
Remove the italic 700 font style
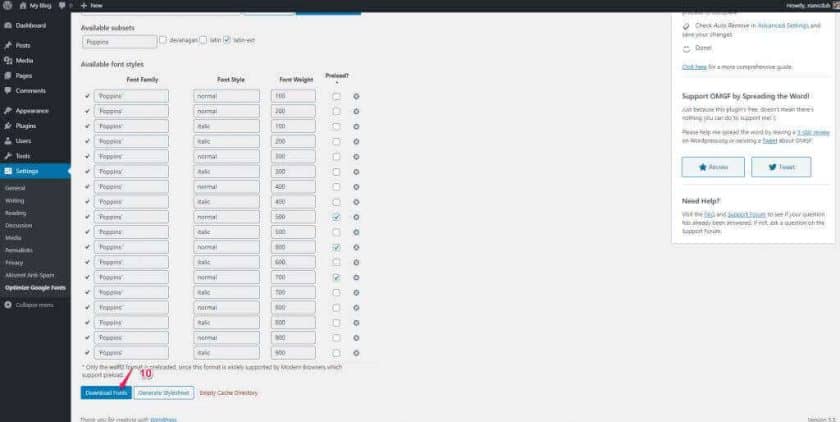pos(356,292)
